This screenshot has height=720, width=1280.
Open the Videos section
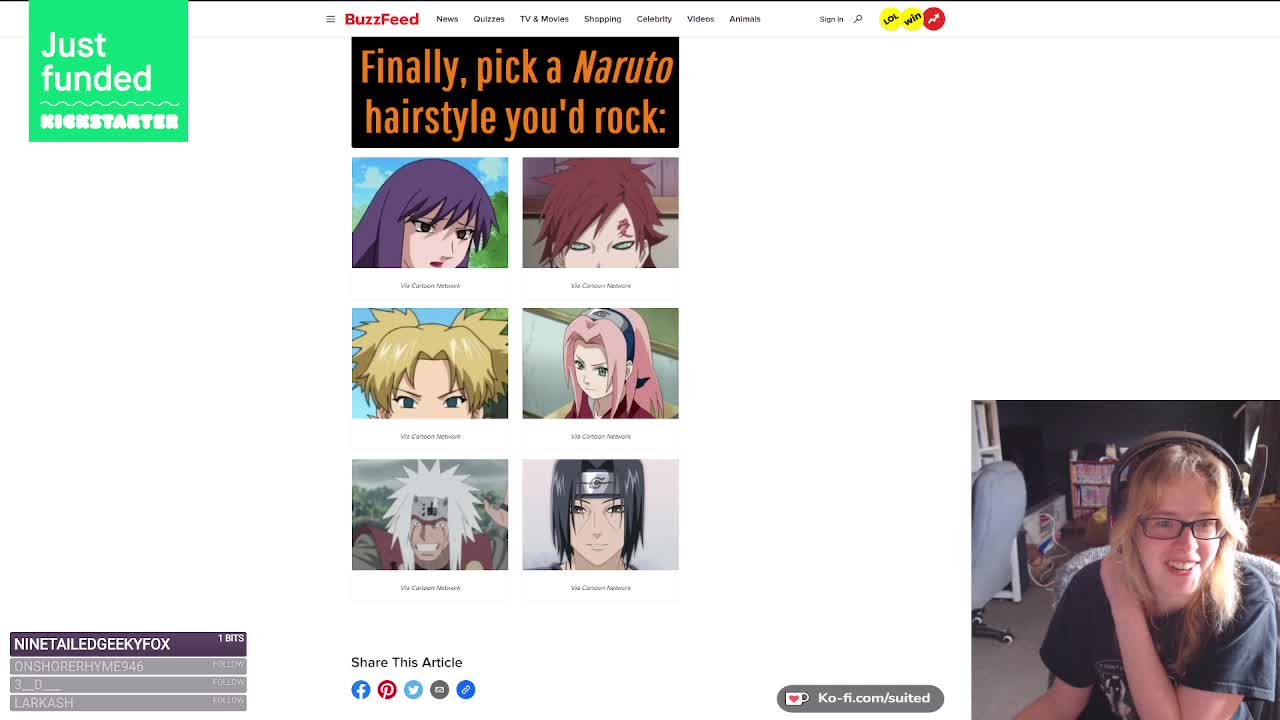700,19
